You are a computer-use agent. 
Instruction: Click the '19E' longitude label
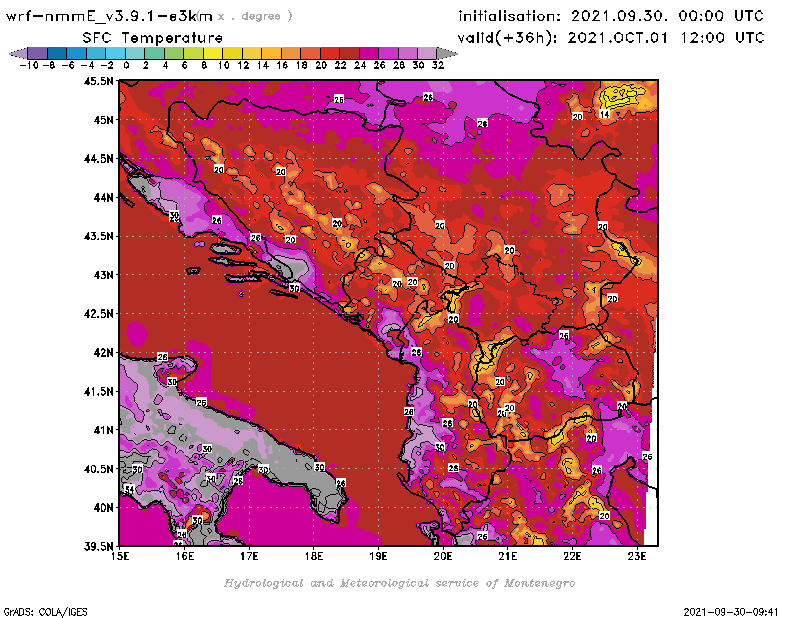pos(378,556)
